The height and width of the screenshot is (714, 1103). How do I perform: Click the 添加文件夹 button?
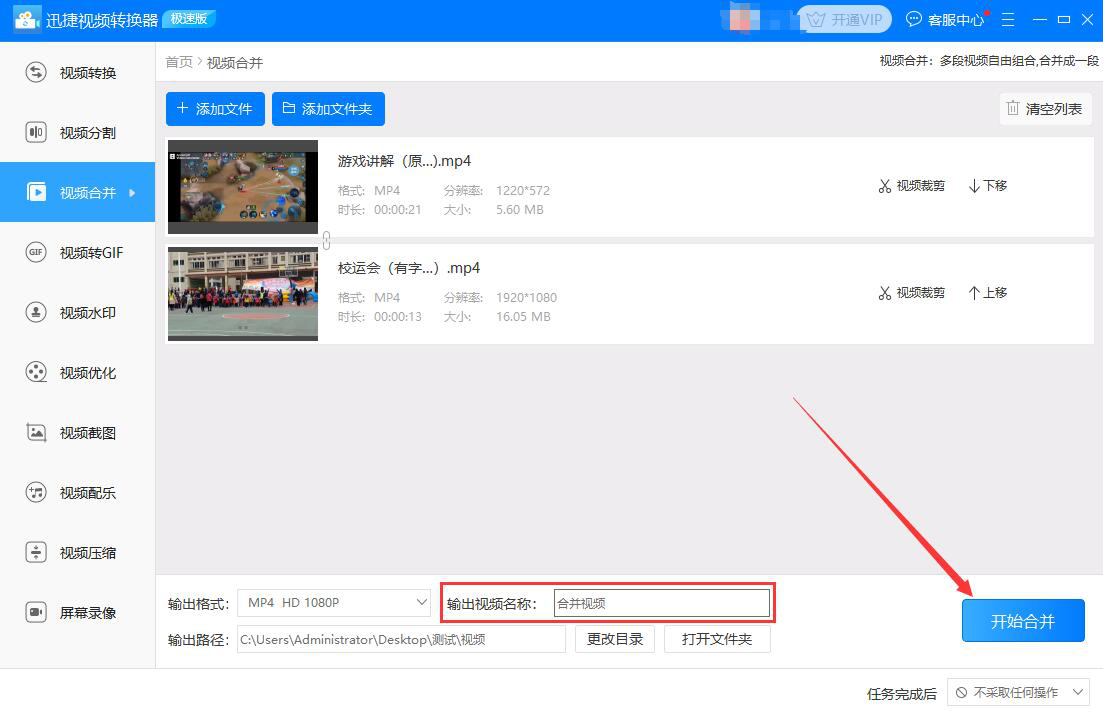328,109
